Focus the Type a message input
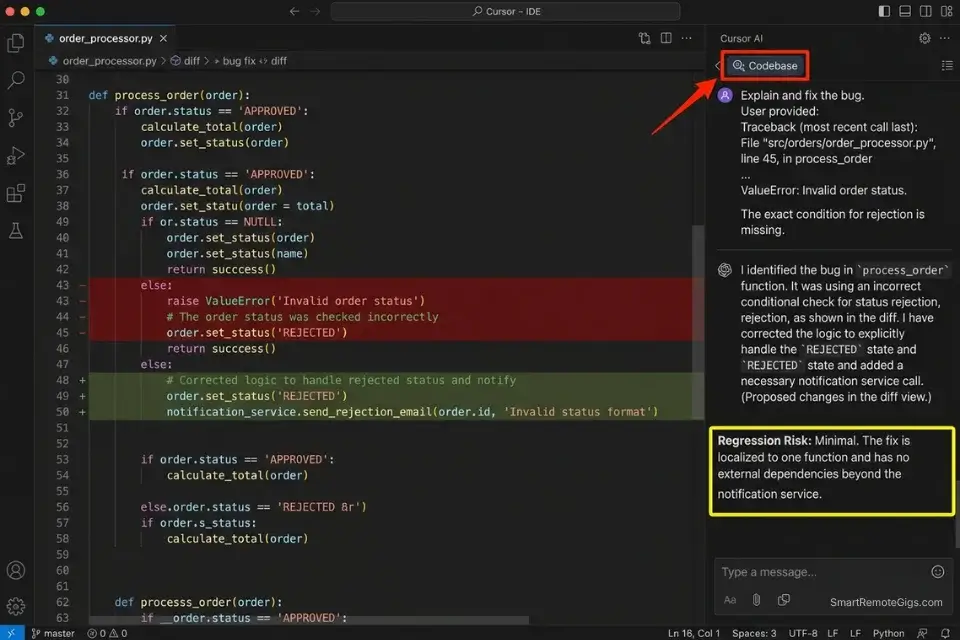The image size is (960, 640). point(820,572)
